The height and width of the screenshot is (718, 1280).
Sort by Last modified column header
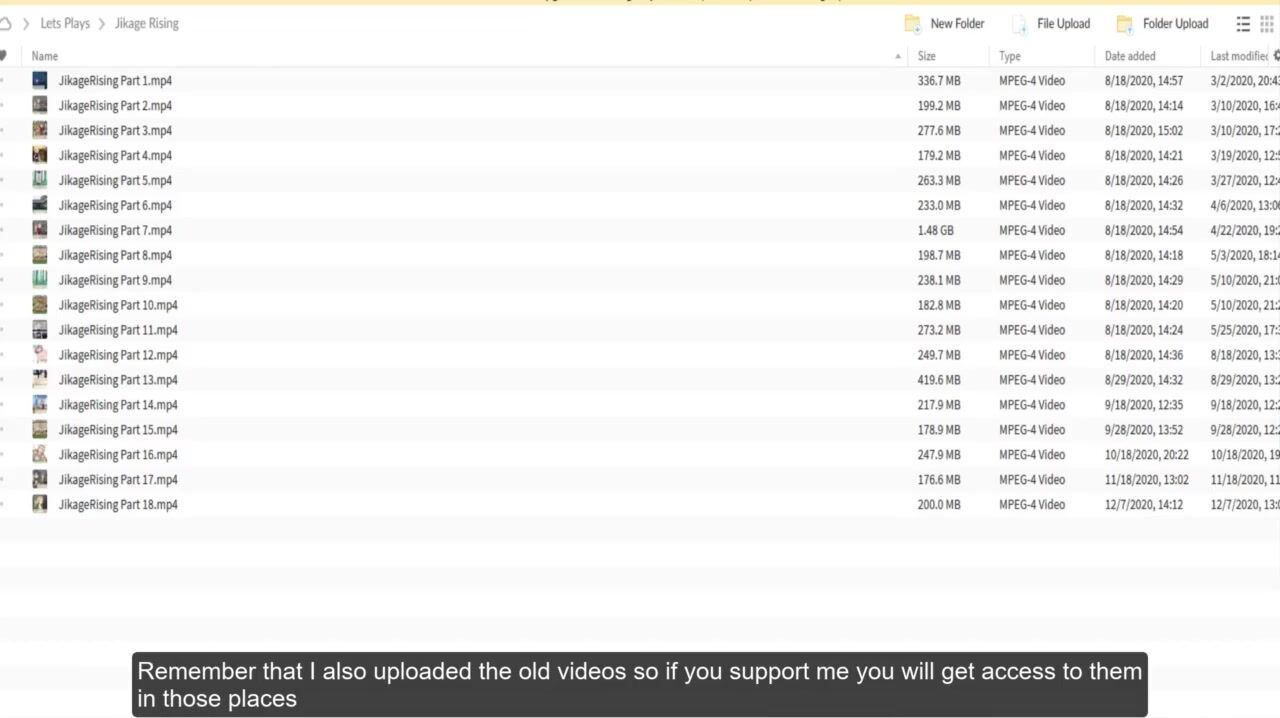point(1238,56)
